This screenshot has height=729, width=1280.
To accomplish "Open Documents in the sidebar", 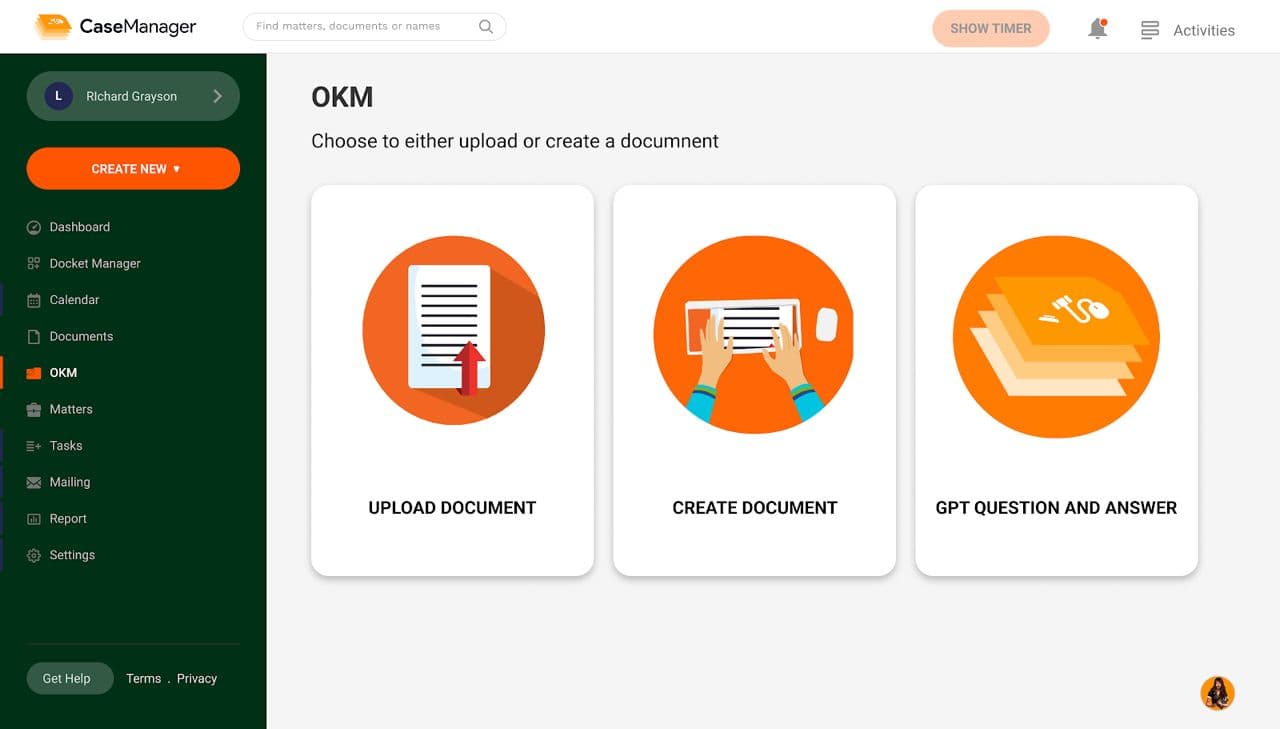I will pos(81,337).
